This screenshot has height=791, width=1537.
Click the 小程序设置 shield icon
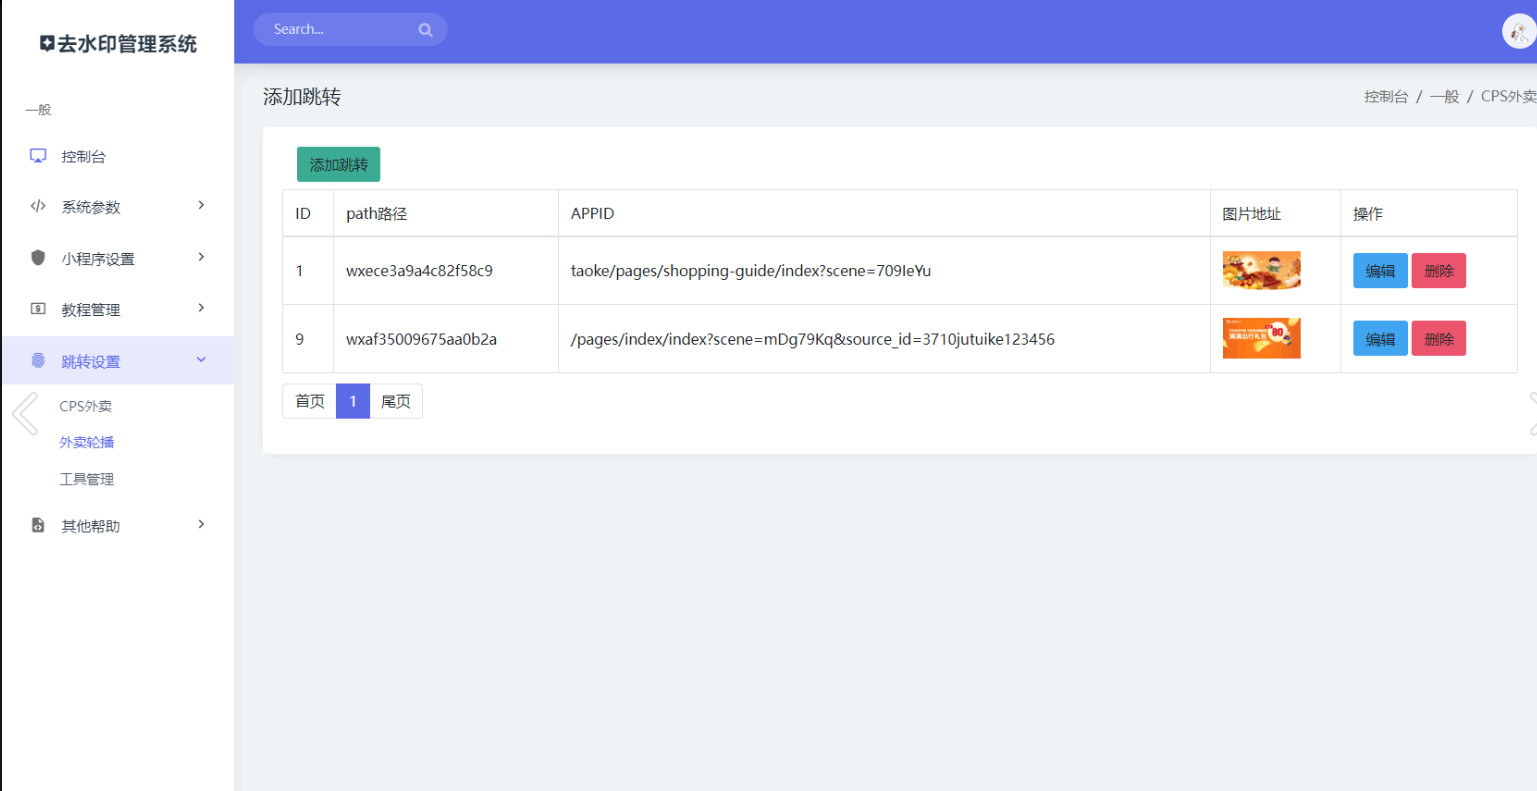click(x=38, y=257)
